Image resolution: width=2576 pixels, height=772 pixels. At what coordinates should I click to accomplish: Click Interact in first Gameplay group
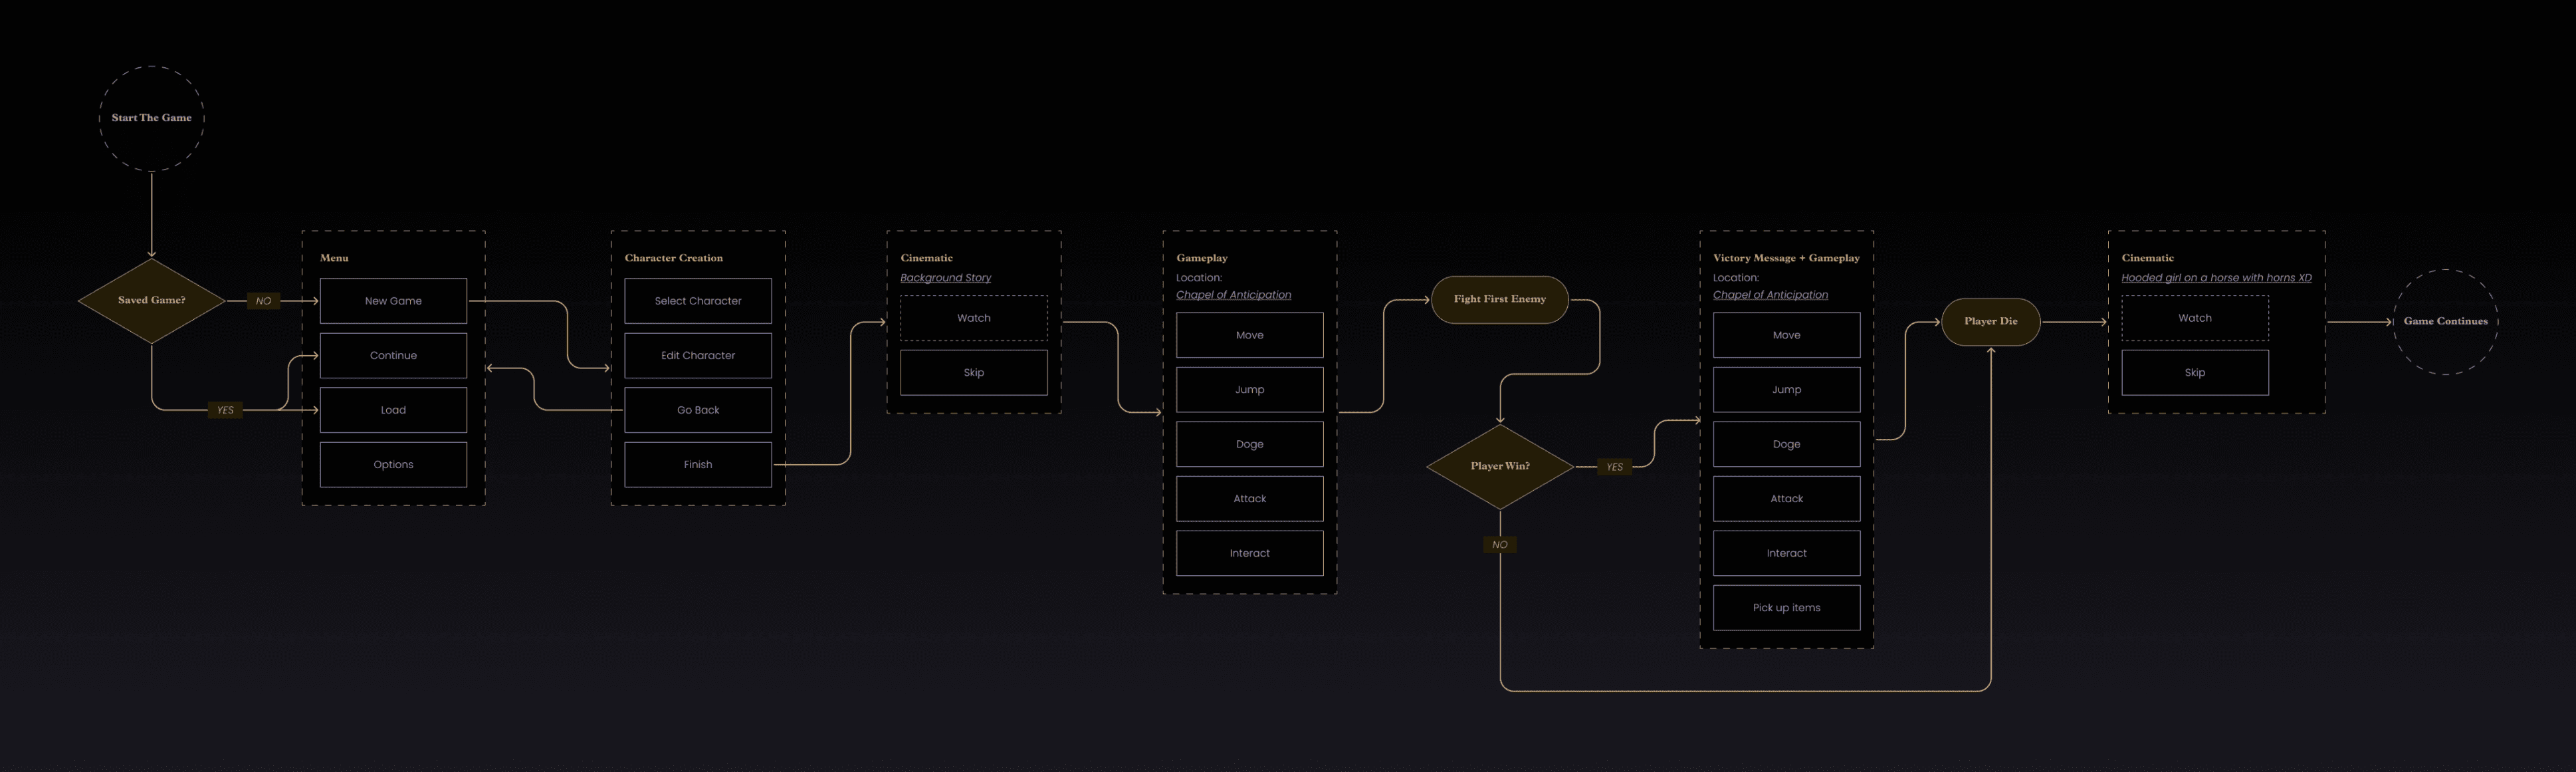1249,553
